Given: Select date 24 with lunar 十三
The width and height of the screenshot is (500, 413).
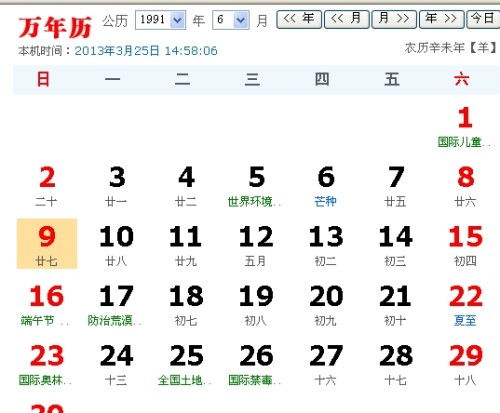Looking at the screenshot, I should coord(117,364).
